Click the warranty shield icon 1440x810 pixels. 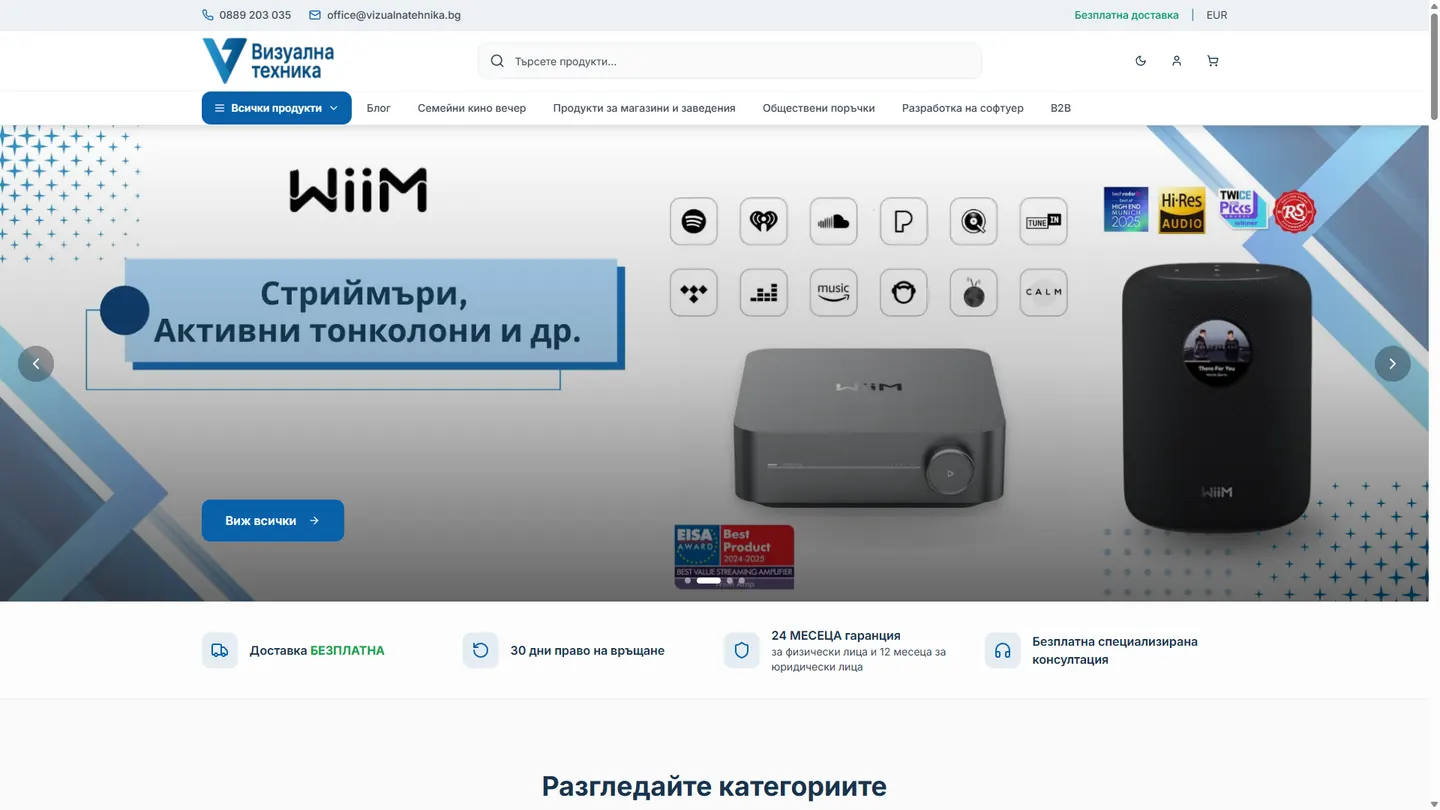(x=741, y=650)
